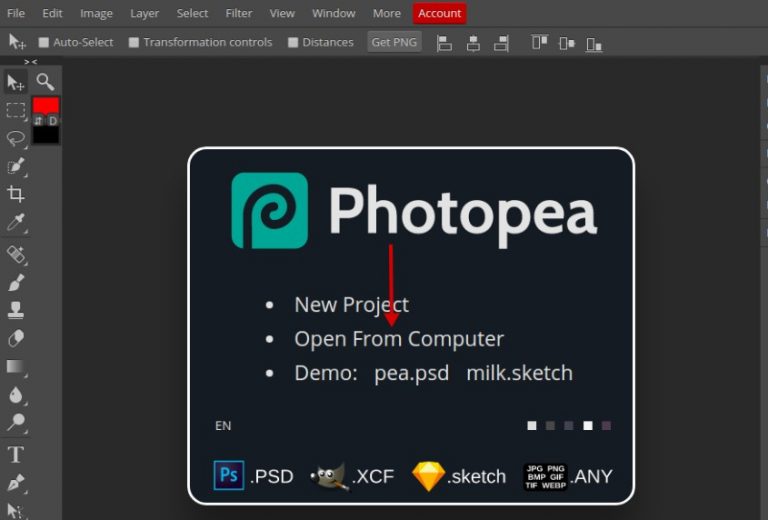
Task: Expand the More menu
Action: point(387,13)
